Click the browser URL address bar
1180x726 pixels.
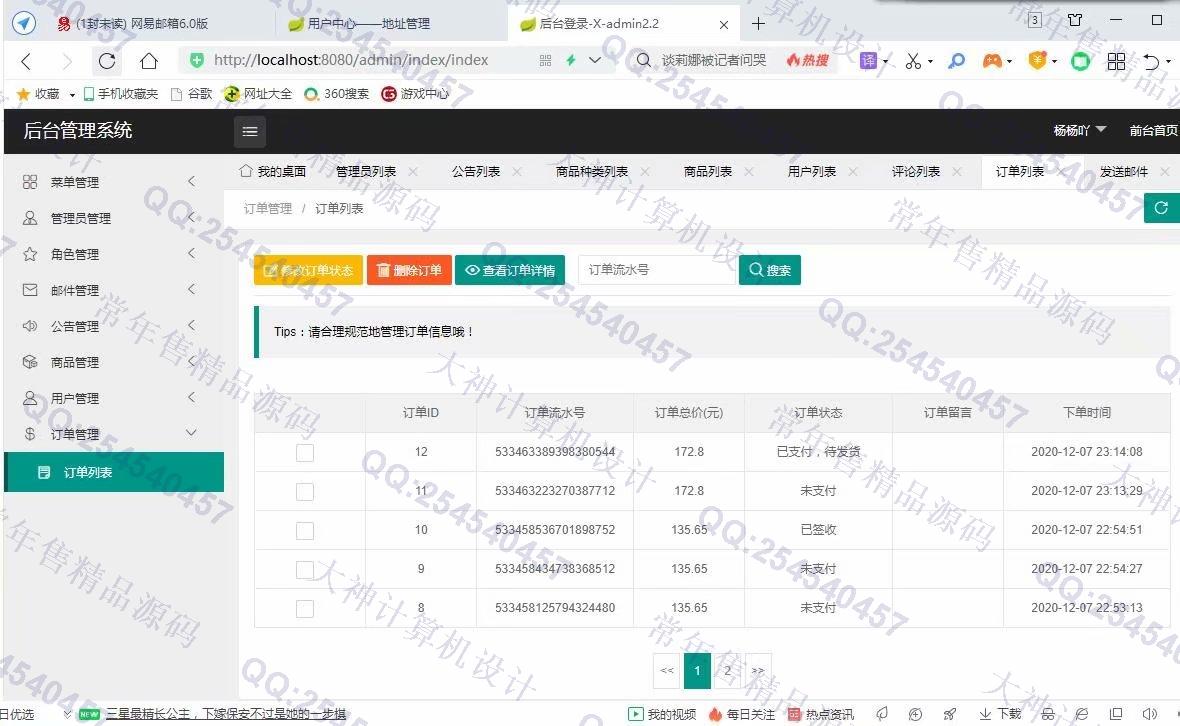351,60
